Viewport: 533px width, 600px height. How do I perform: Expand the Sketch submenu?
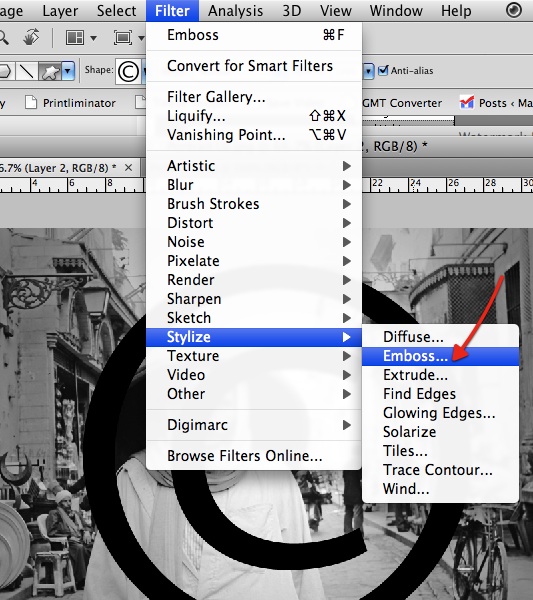point(254,318)
